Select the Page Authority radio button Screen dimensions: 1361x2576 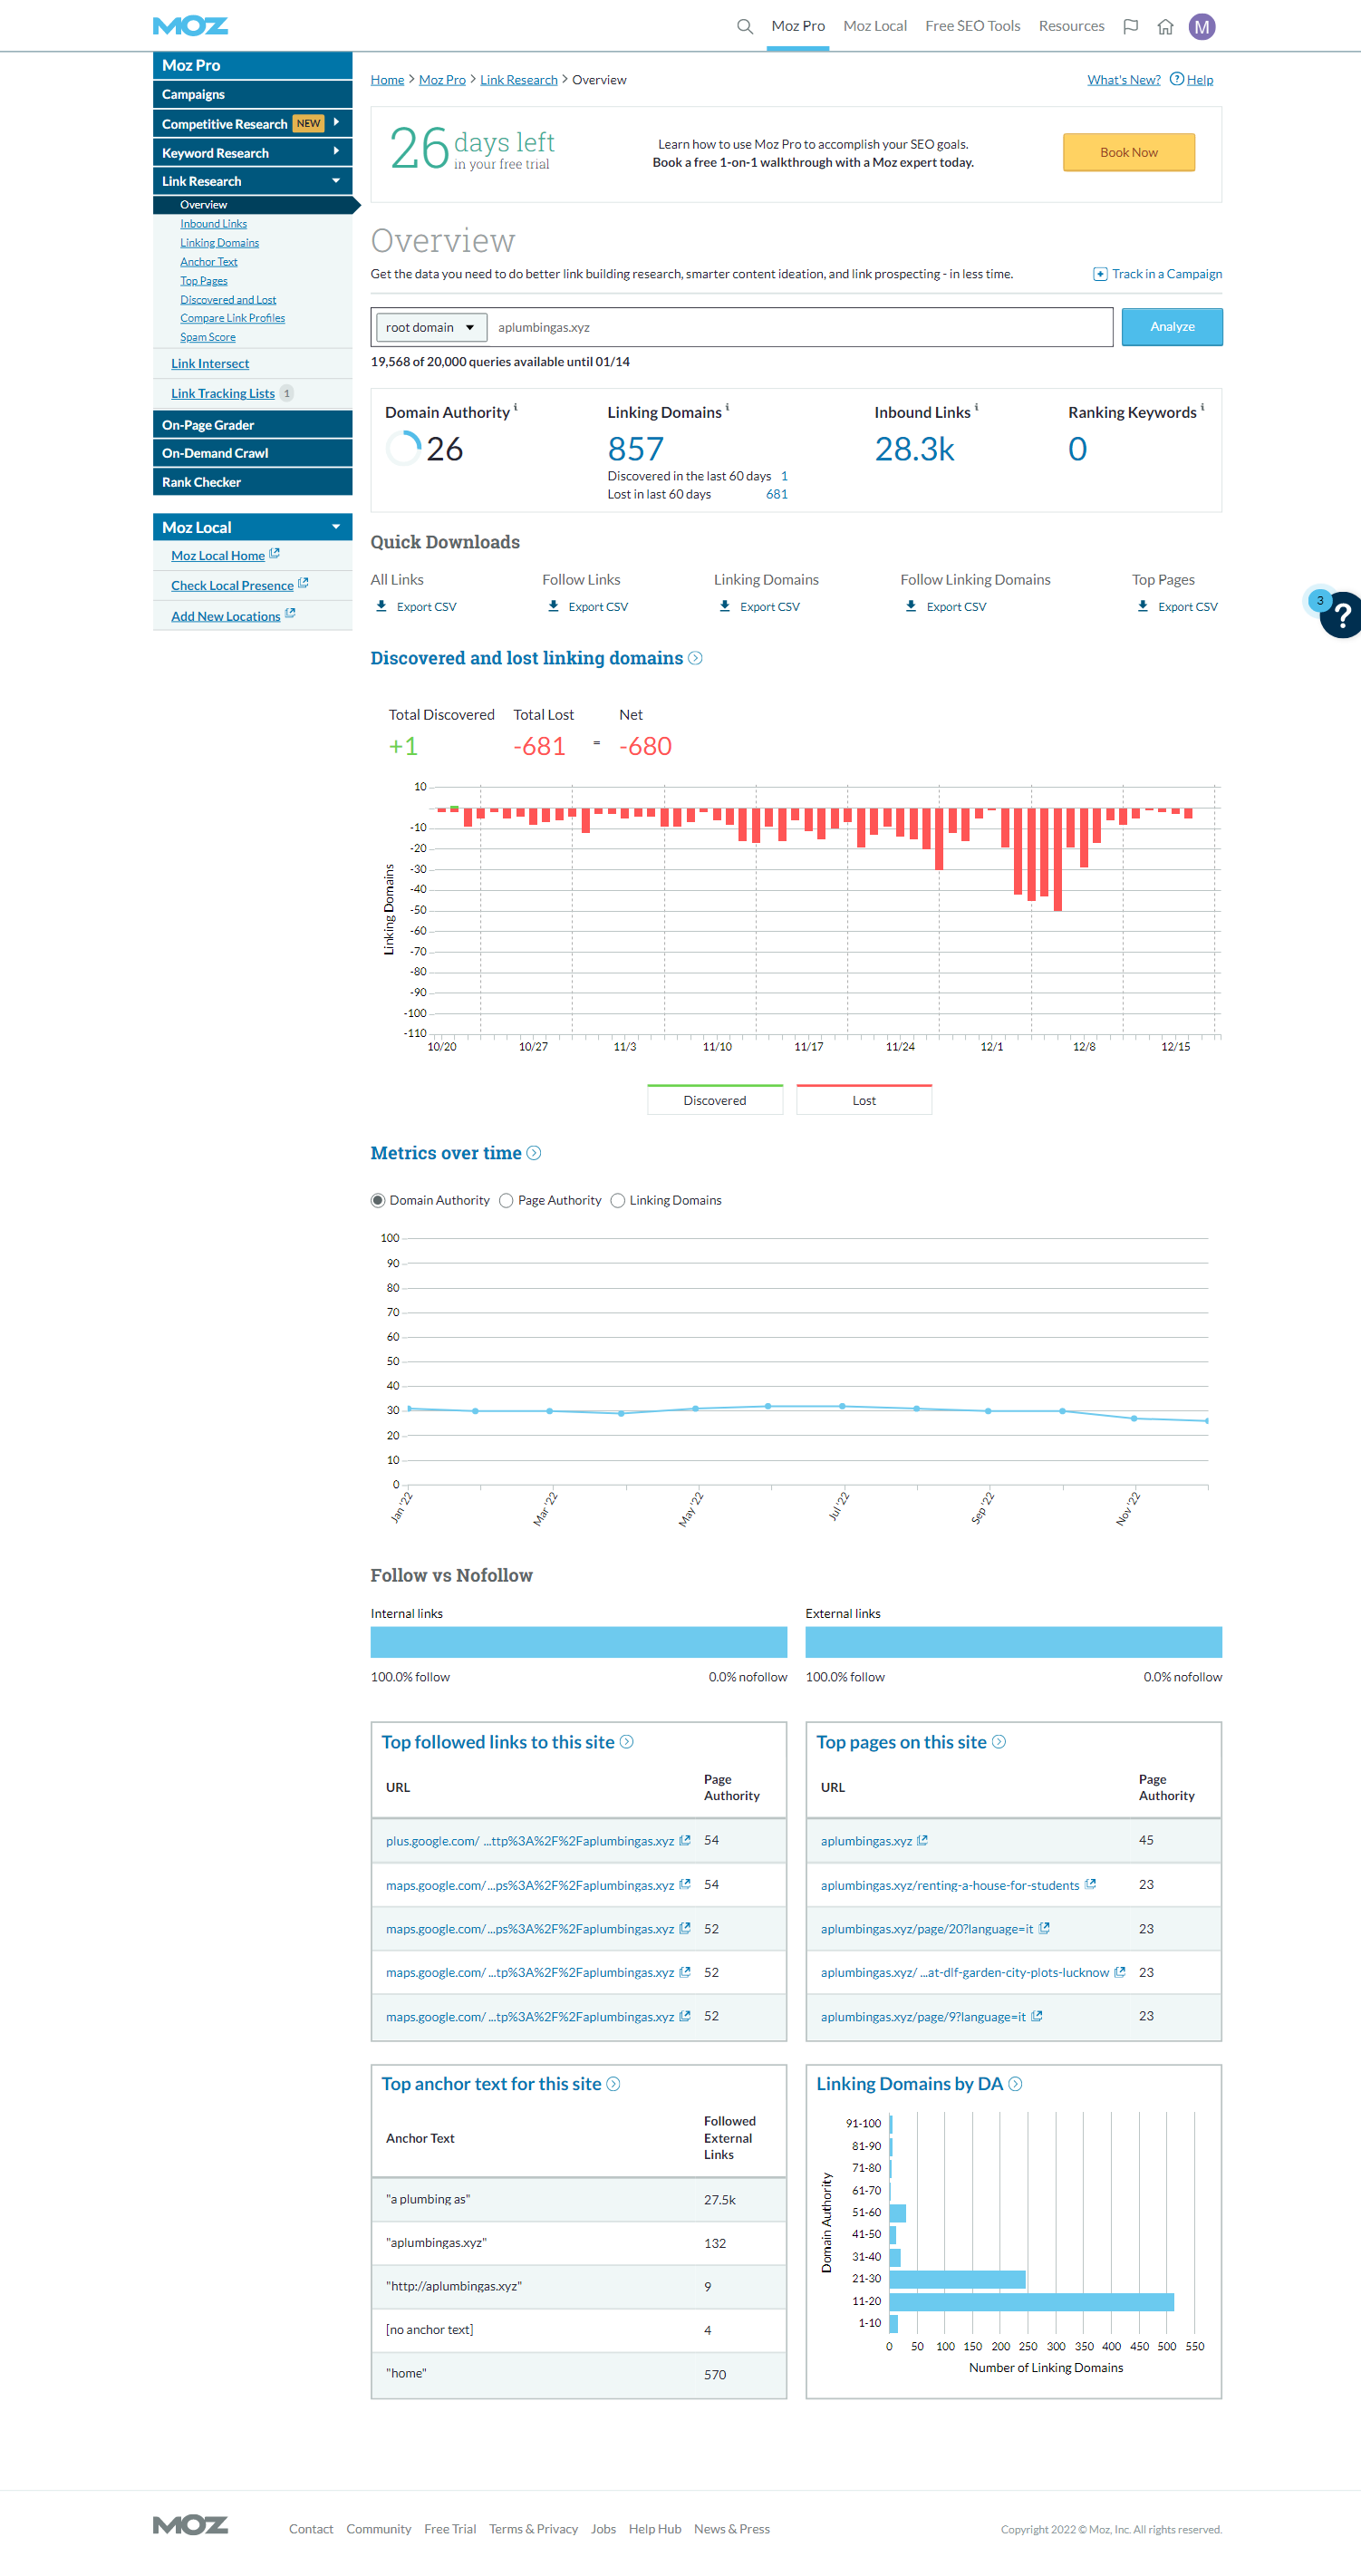(x=506, y=1200)
